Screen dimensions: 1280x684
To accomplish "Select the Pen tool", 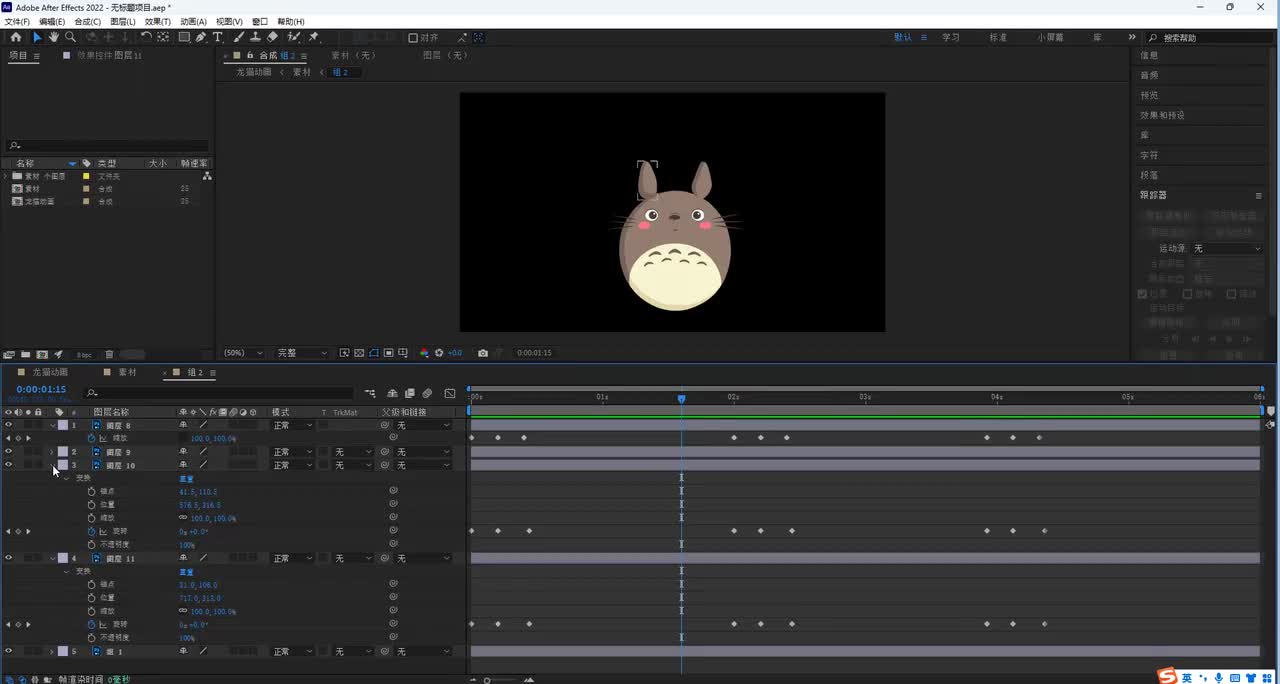I will tap(201, 37).
